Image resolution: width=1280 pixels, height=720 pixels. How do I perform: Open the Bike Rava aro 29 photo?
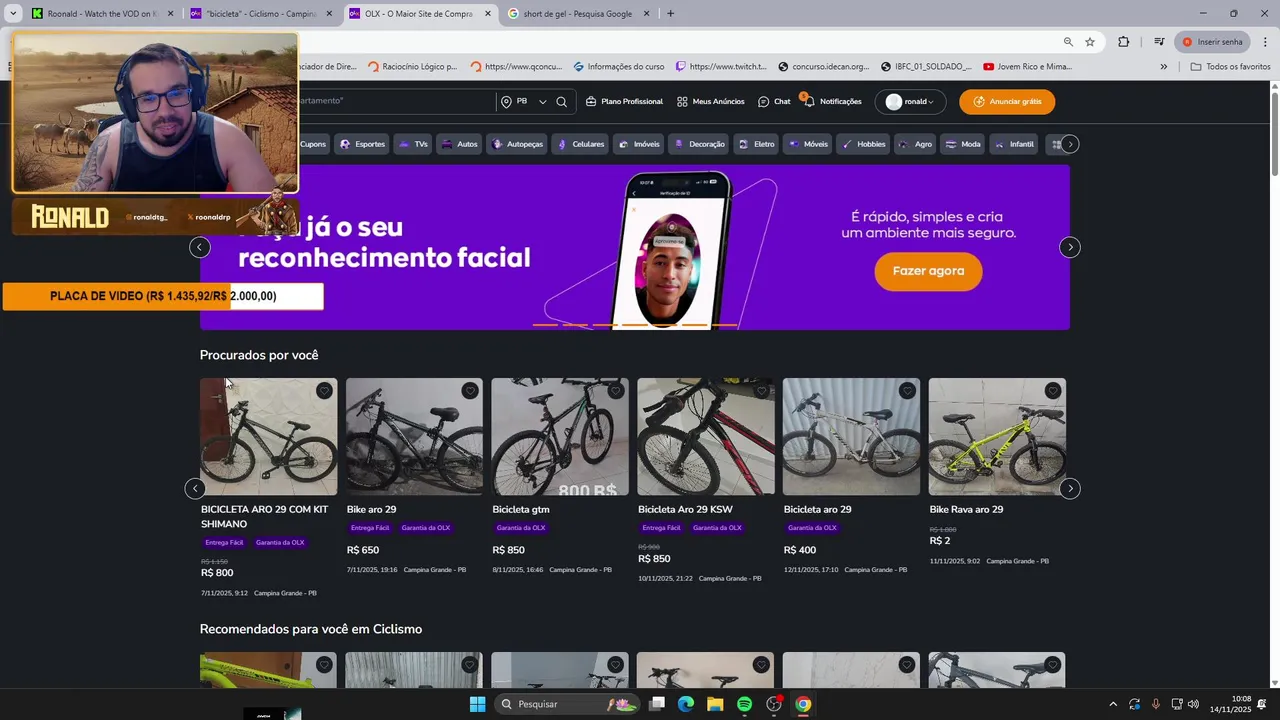click(997, 437)
